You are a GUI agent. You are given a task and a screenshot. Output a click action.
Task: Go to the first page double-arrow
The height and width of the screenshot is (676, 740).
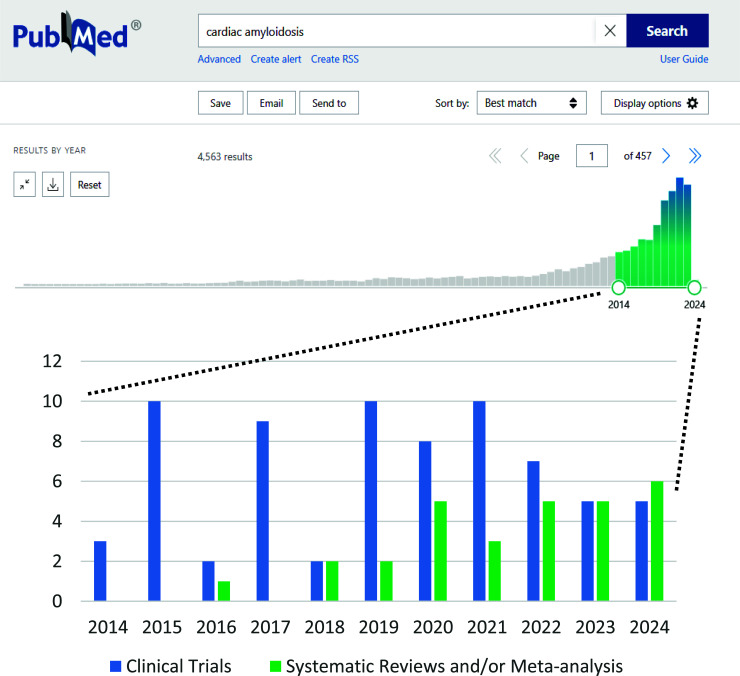(495, 156)
